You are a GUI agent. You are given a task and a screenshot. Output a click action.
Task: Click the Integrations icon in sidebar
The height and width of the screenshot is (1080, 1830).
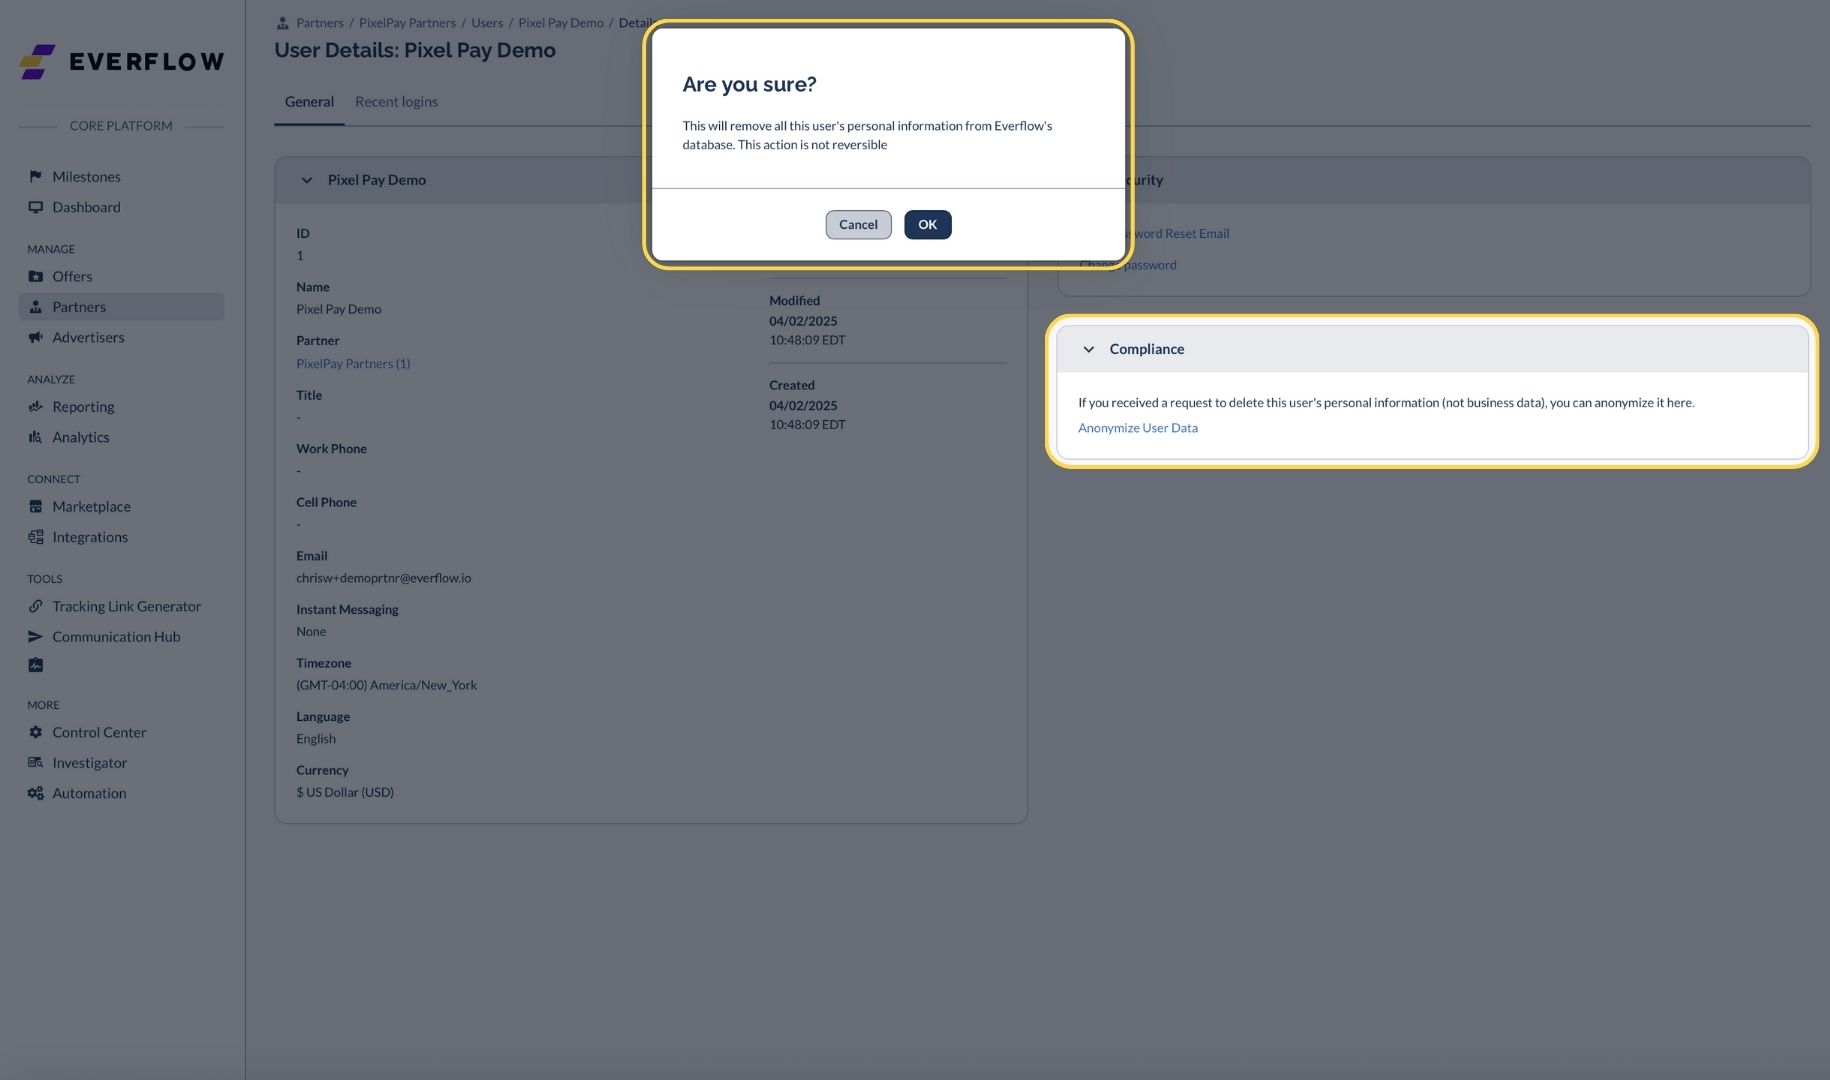pyautogui.click(x=35, y=537)
